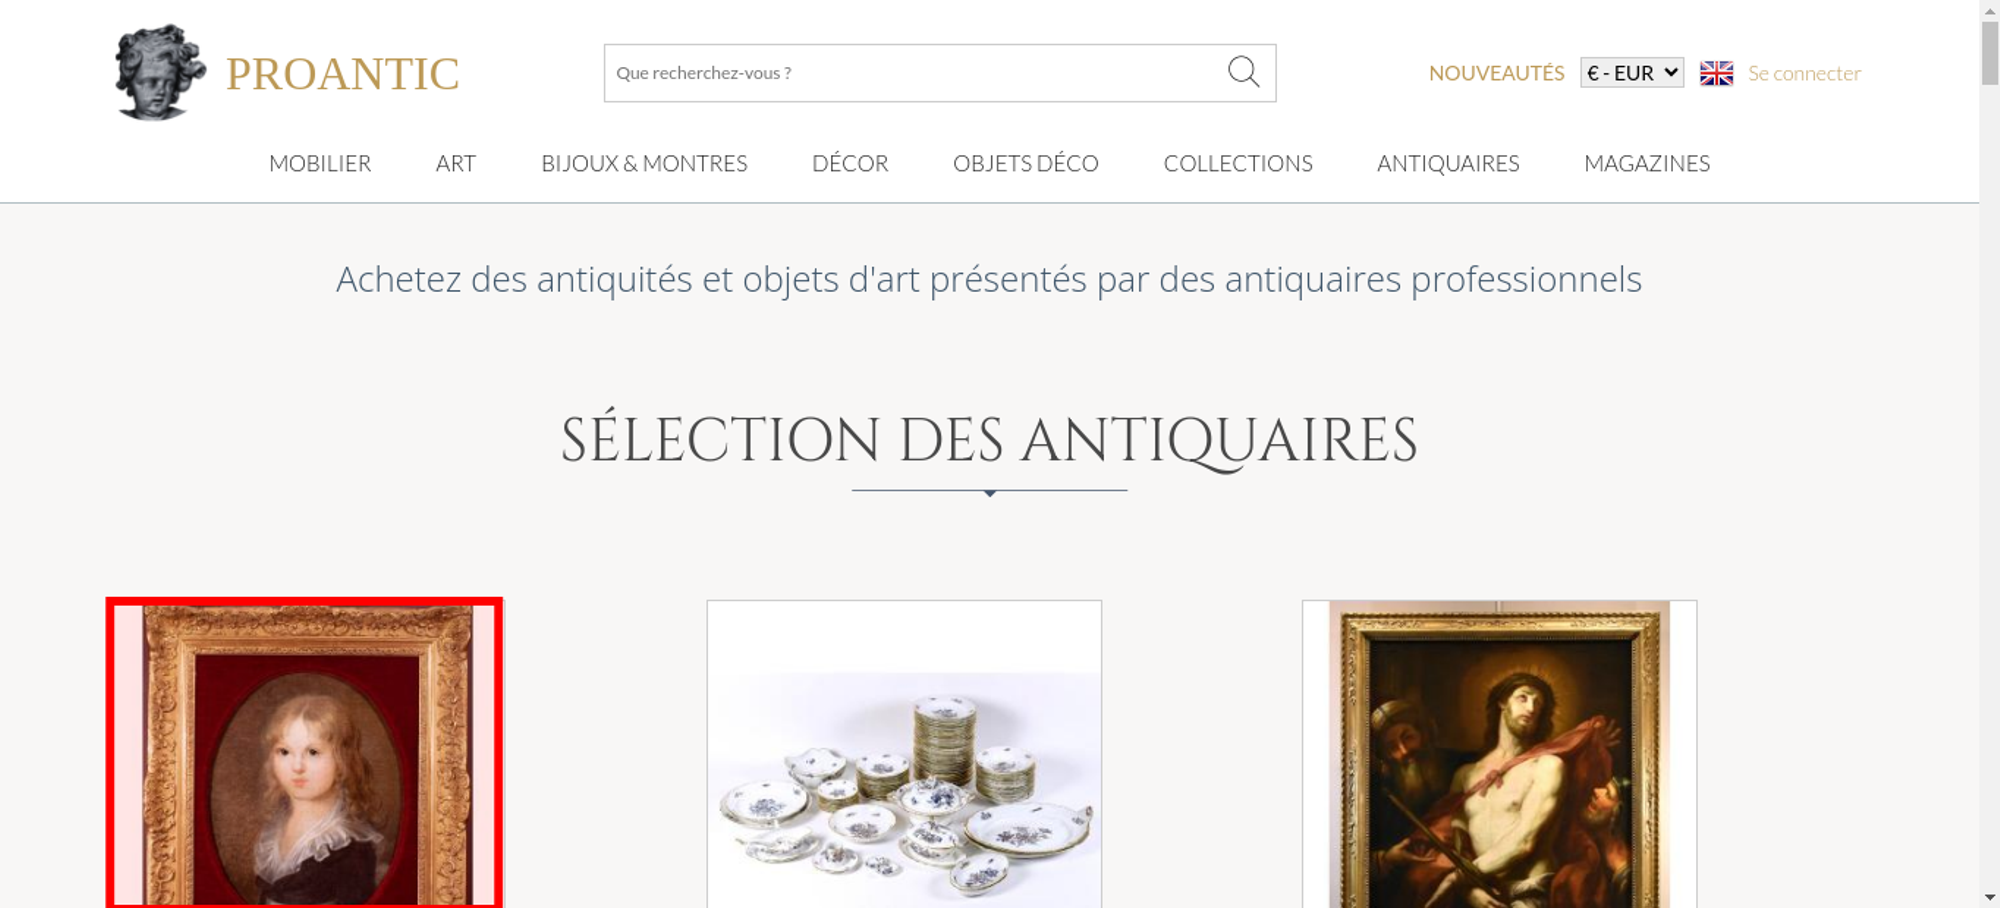Open the MOBILIER menu
This screenshot has height=908, width=2000.
point(320,163)
